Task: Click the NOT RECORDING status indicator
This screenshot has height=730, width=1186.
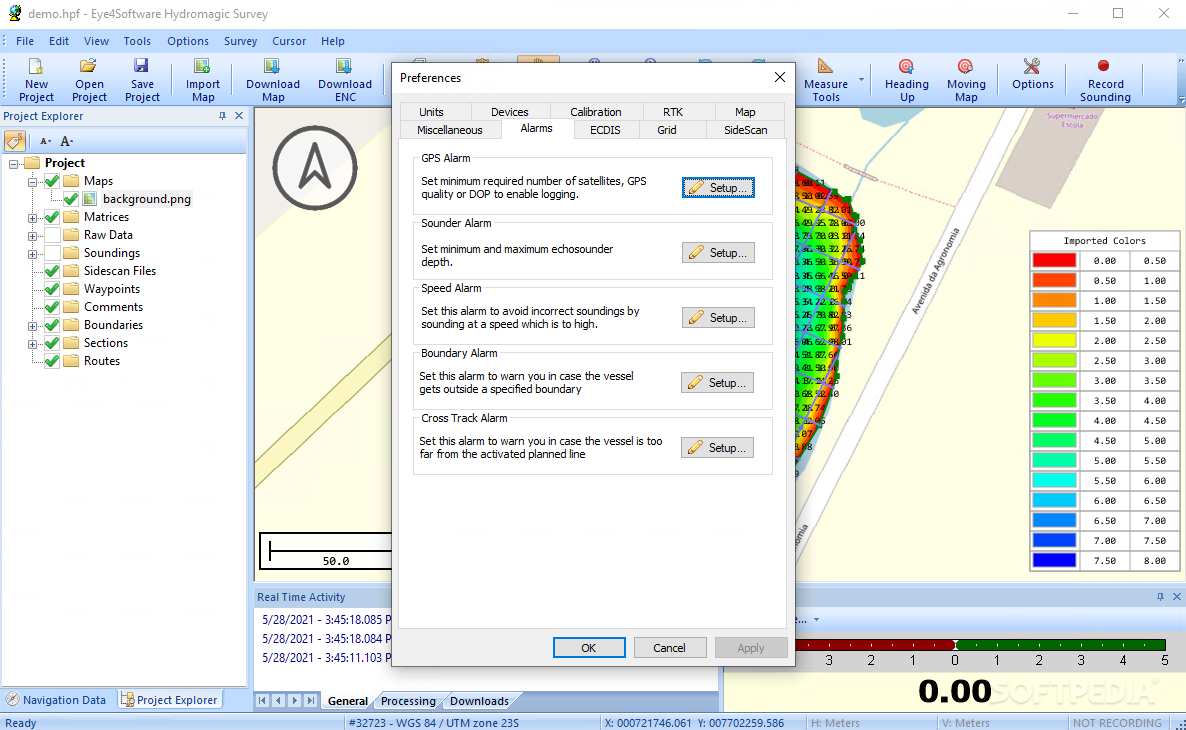Action: [1116, 722]
